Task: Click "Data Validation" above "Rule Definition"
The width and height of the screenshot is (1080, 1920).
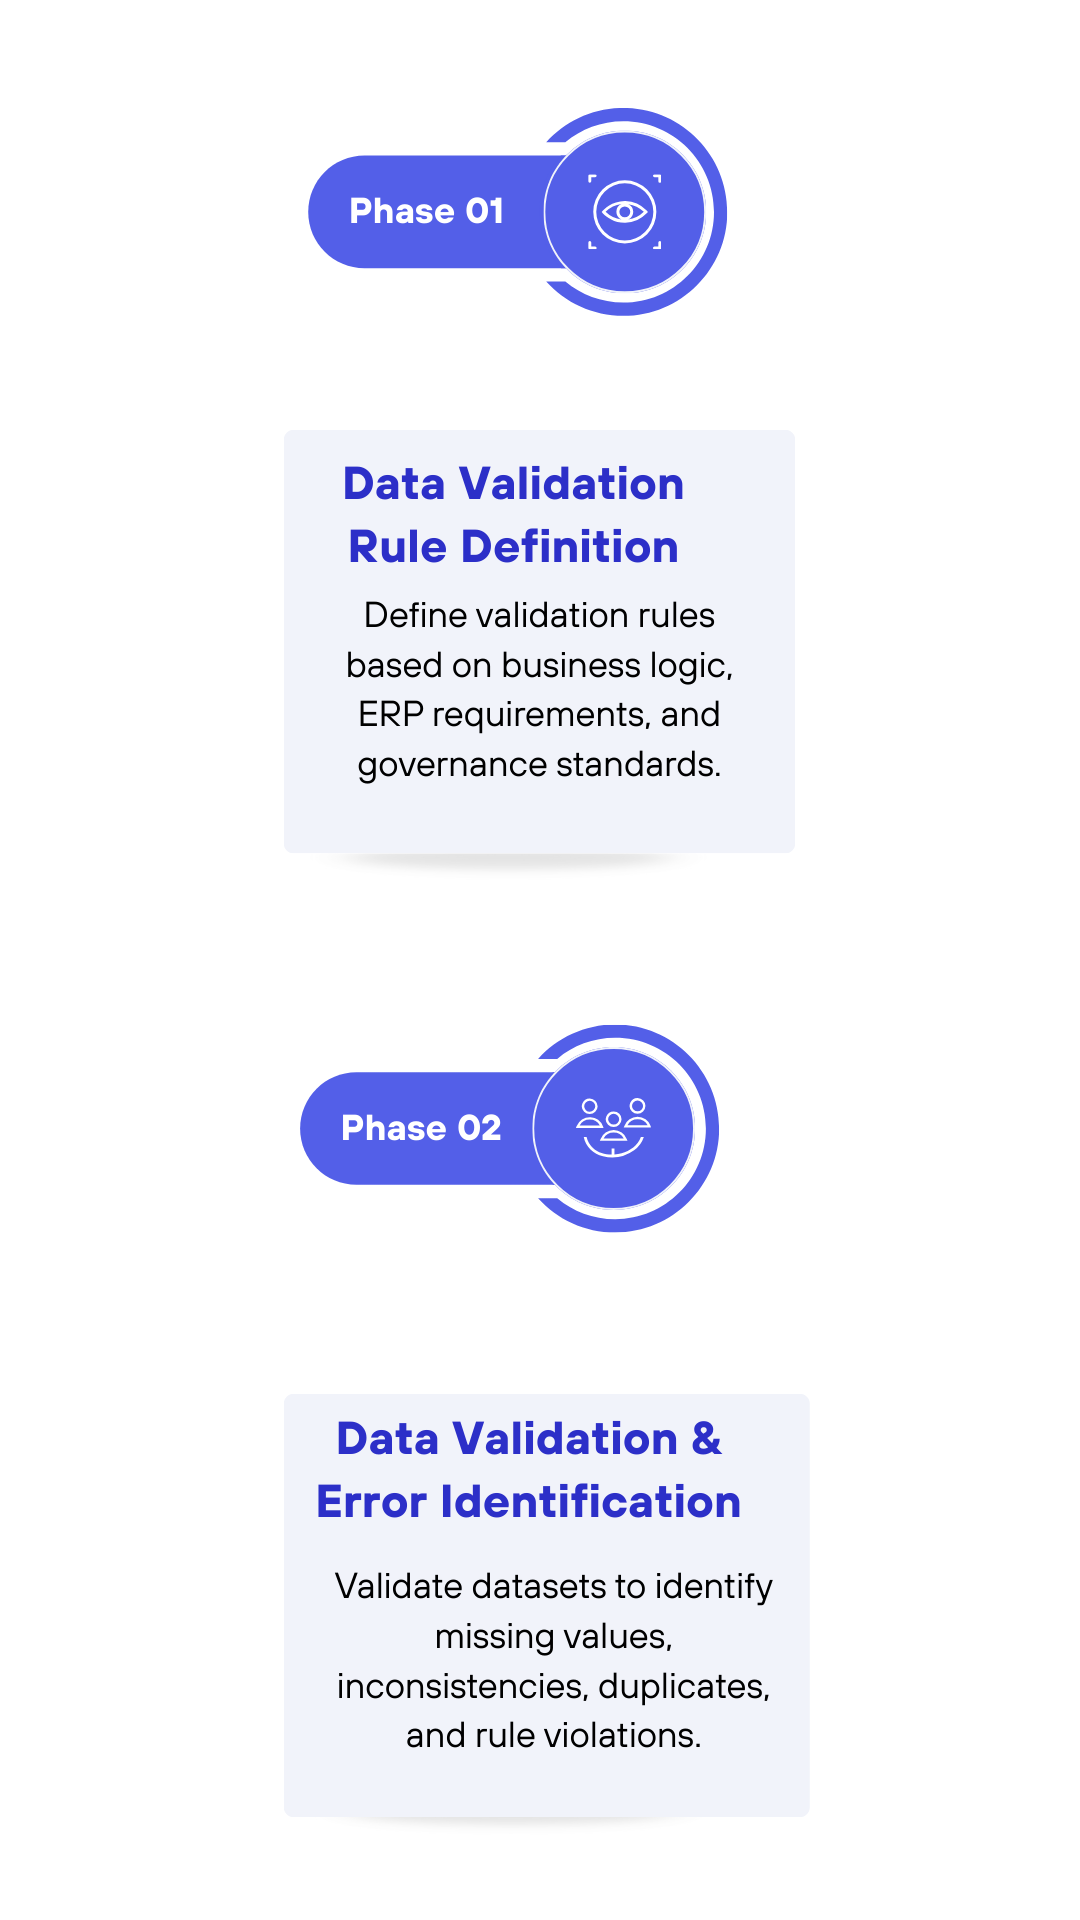Action: point(513,484)
